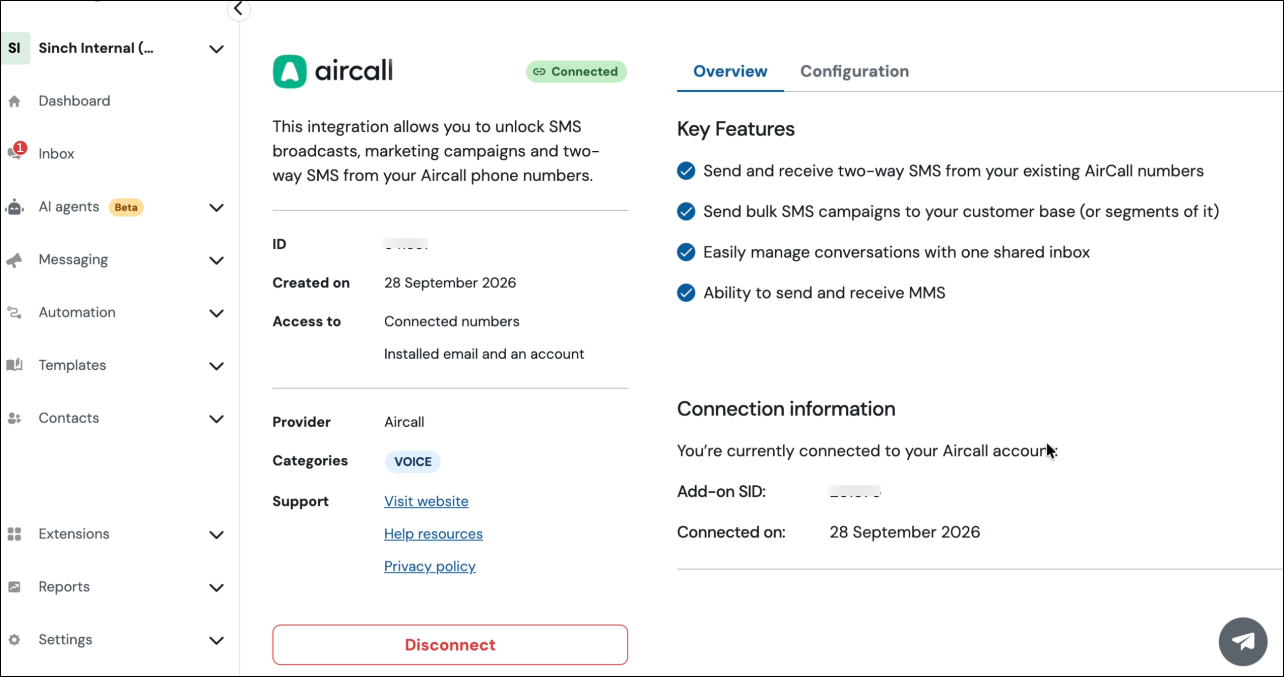The image size is (1284, 677).
Task: Switch to the Configuration tab
Action: point(854,71)
